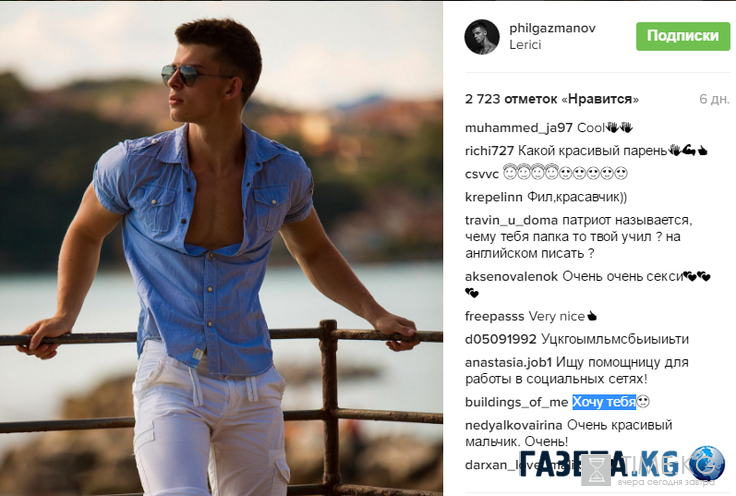This screenshot has width=736, height=496.
Task: Open buildings_of_me commenter profile
Action: [516, 402]
